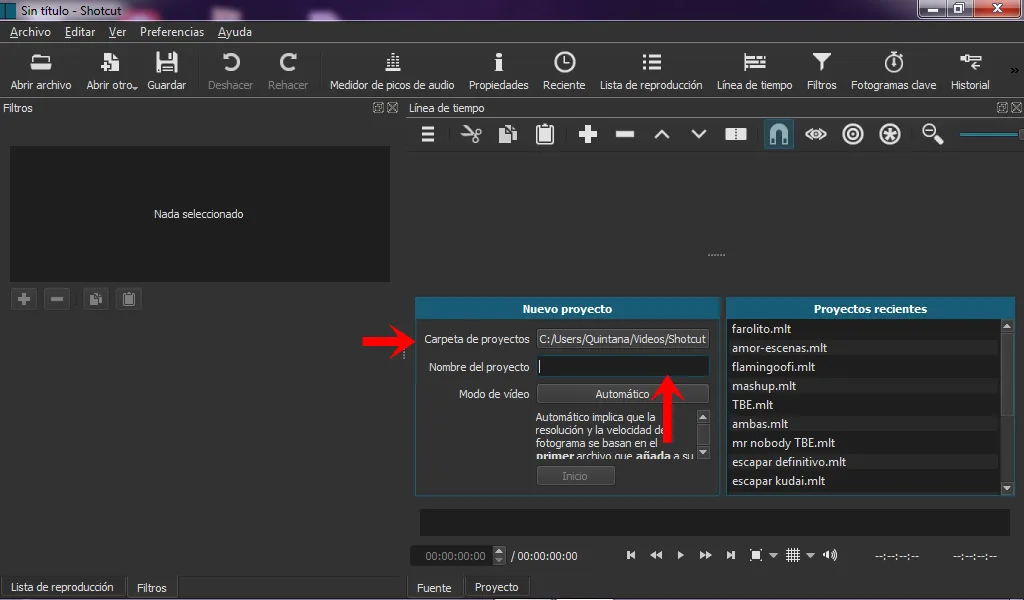Click the Abrir otro toolbar icon
Viewport: 1024px width, 600px height.
click(x=111, y=71)
